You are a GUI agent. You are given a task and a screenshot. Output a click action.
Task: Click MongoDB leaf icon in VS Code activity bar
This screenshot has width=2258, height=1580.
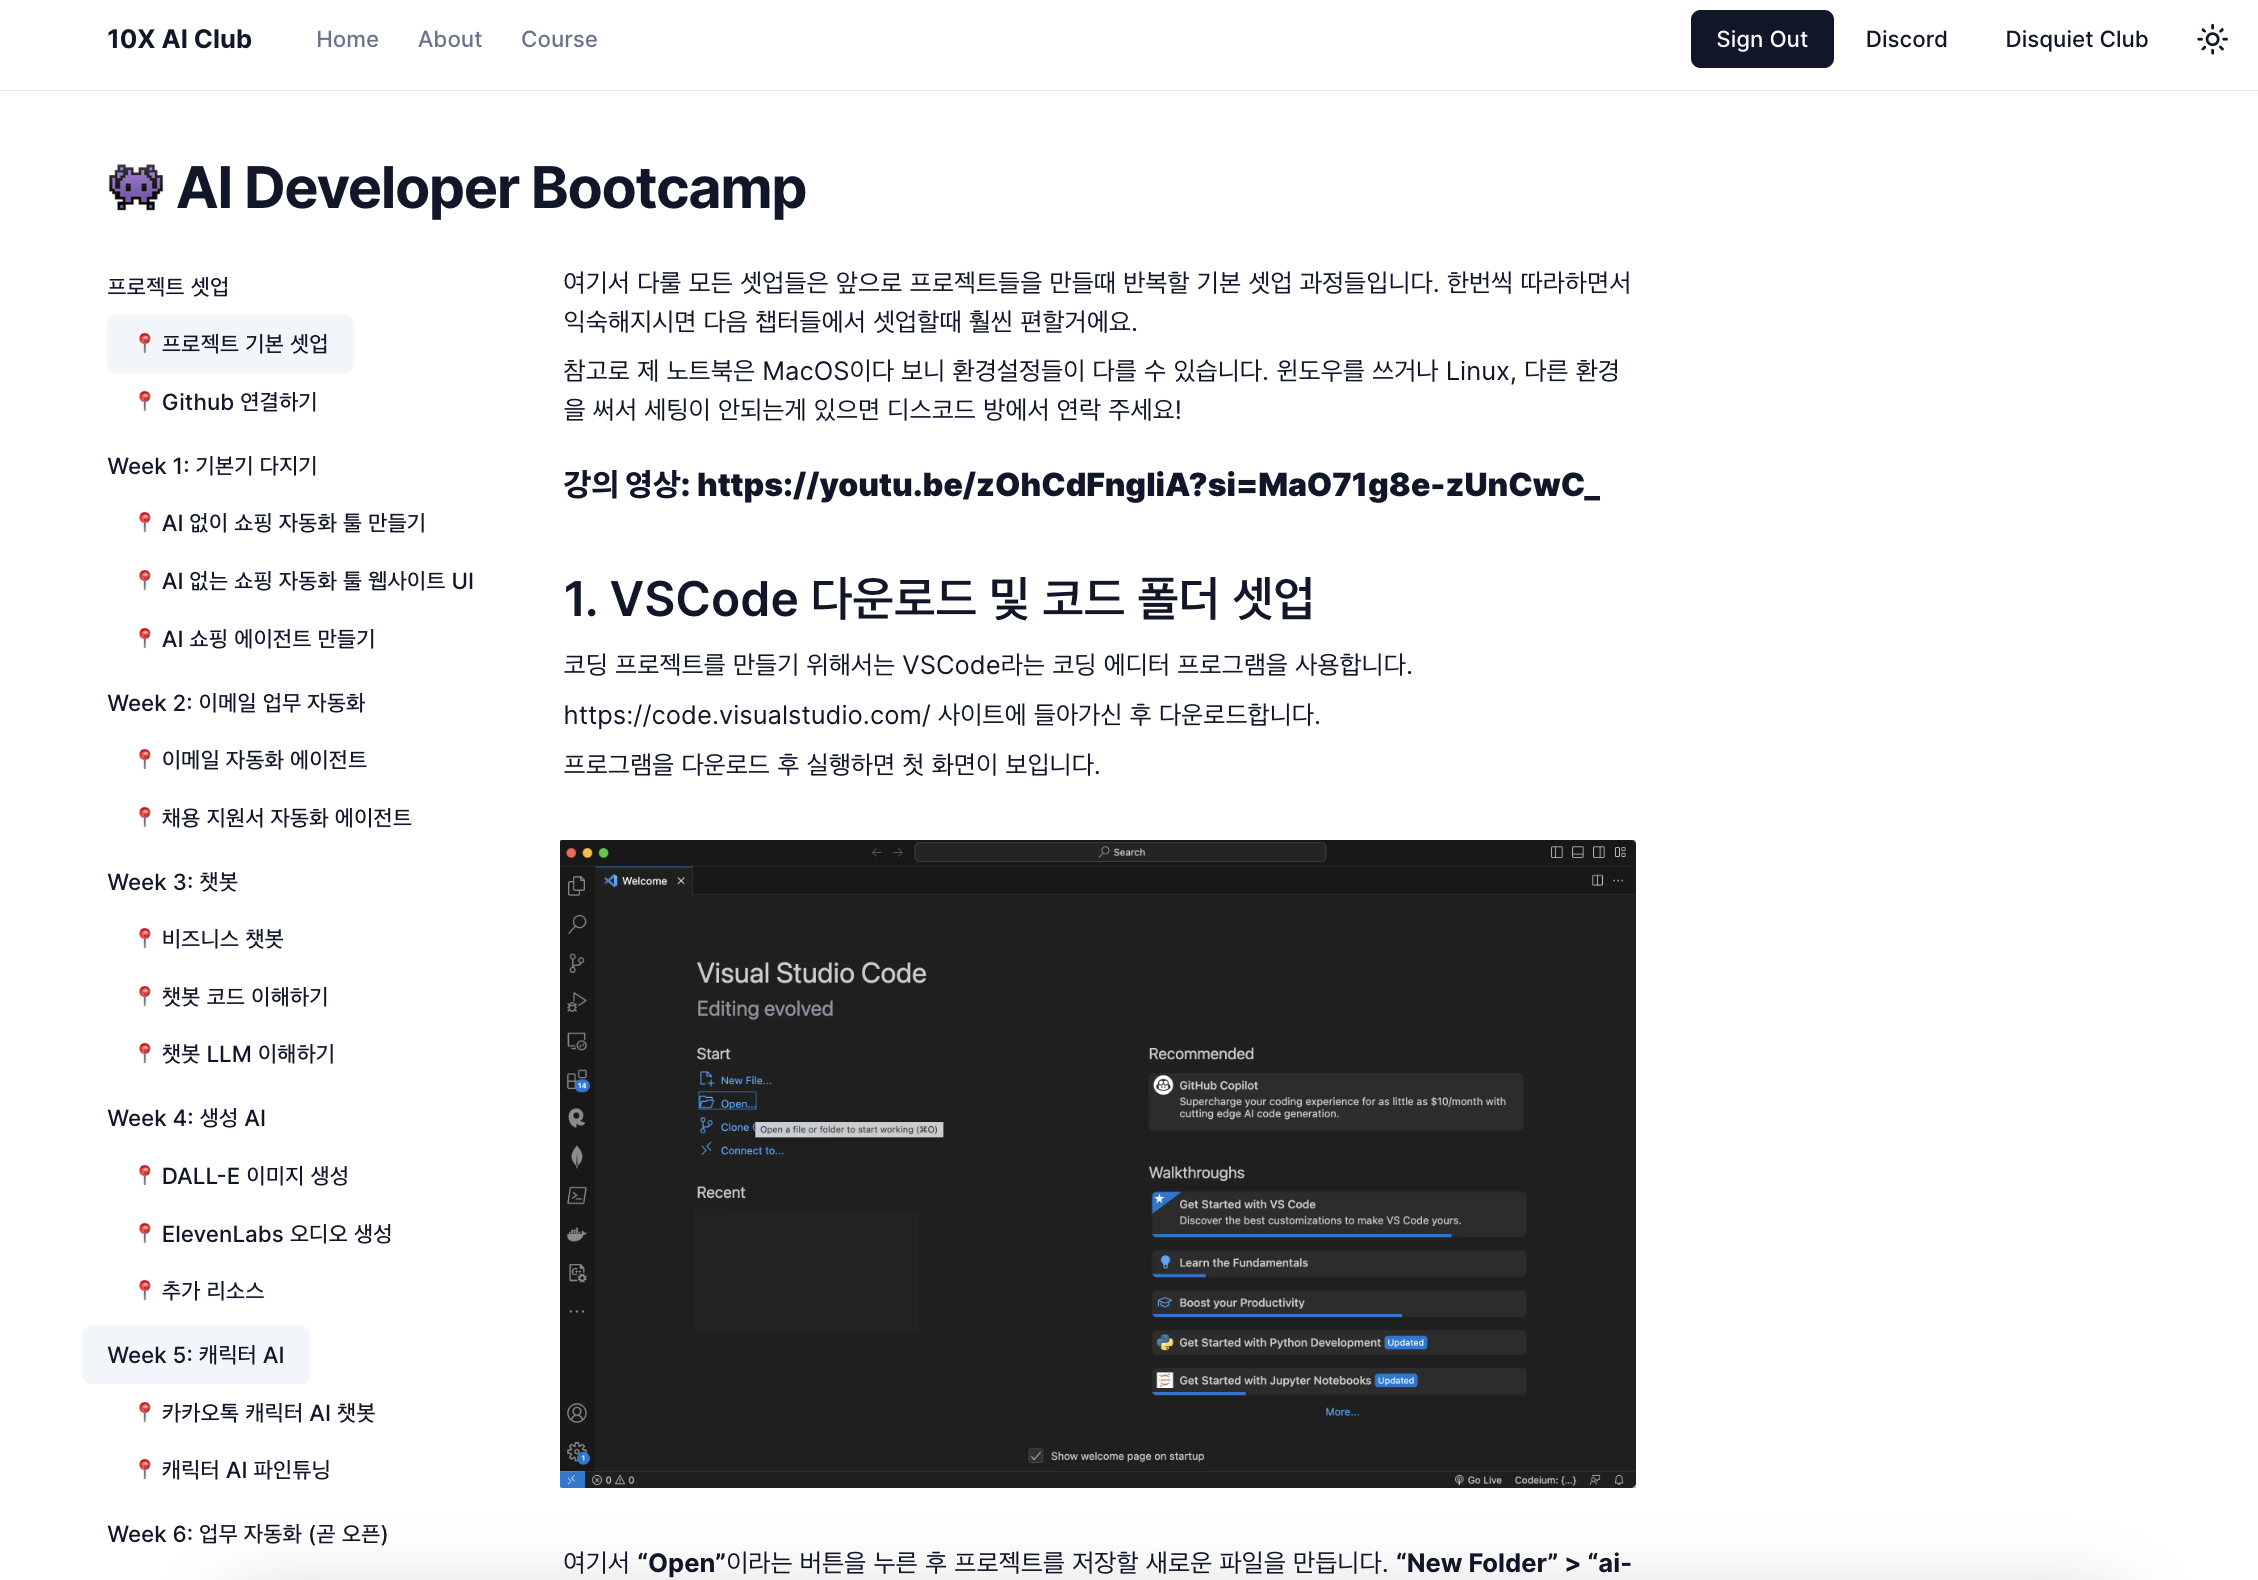coord(577,1157)
